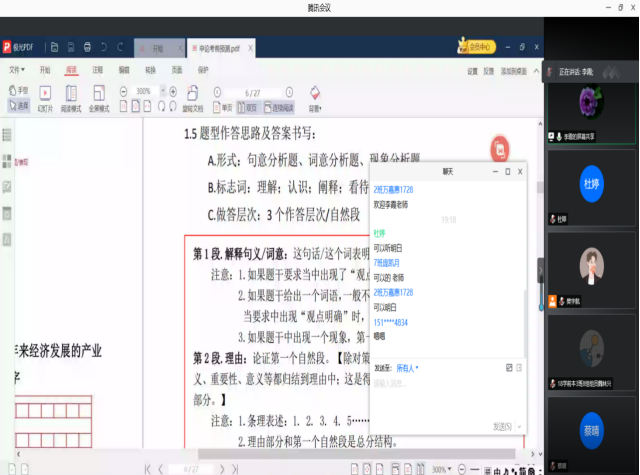The image size is (640, 475).
Task: Open the 注释 annotation tab
Action: [x=97, y=71]
